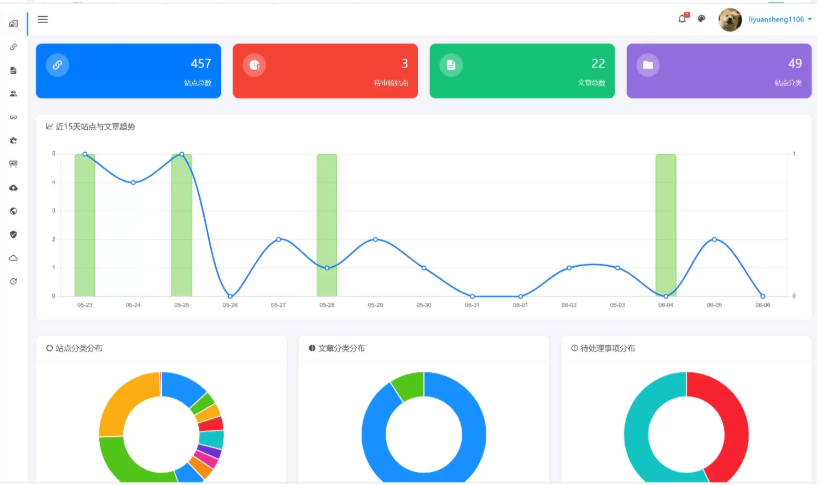Click the line data point at 05-29
The width and height of the screenshot is (823, 486).
tap(375, 239)
